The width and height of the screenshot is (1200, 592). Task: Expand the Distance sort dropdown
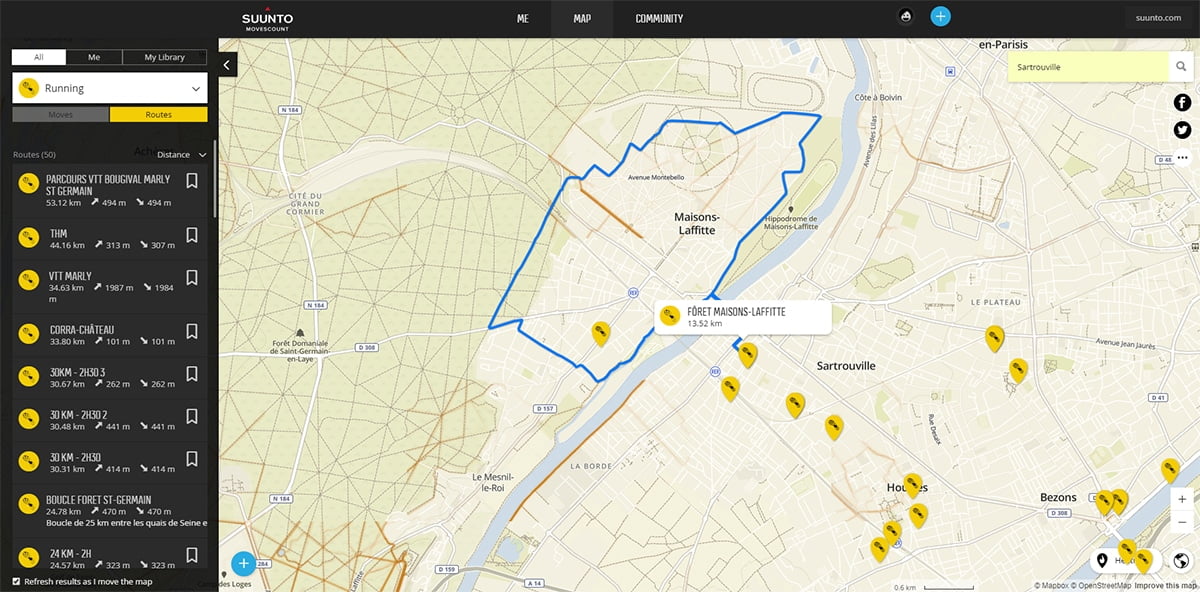pyautogui.click(x=182, y=155)
